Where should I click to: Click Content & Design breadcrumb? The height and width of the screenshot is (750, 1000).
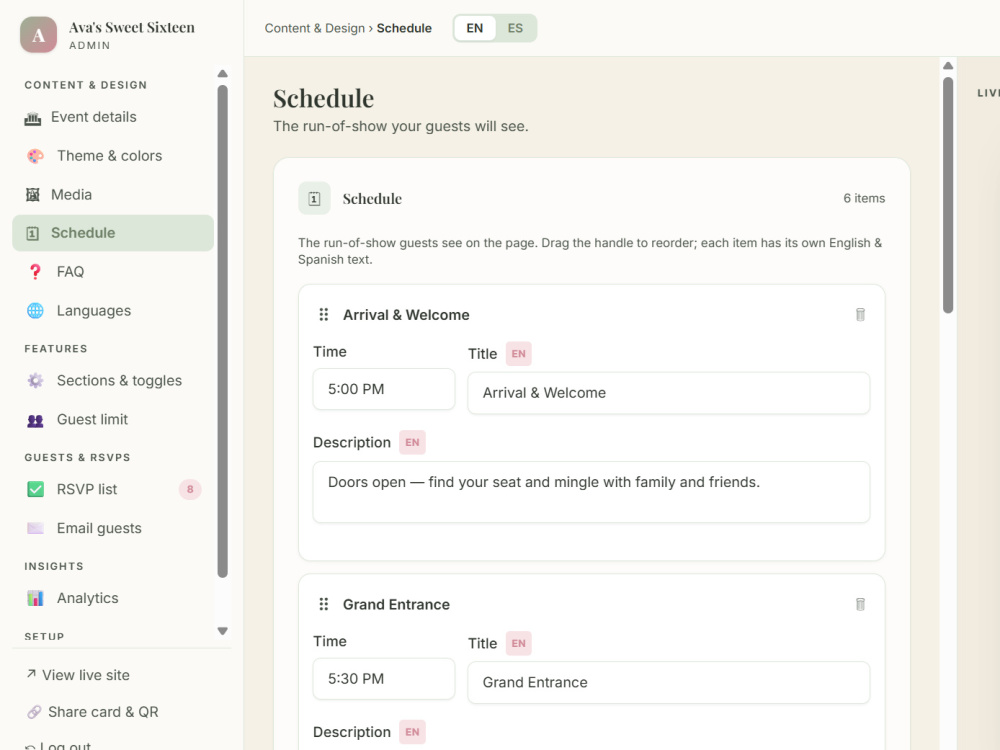(x=314, y=28)
